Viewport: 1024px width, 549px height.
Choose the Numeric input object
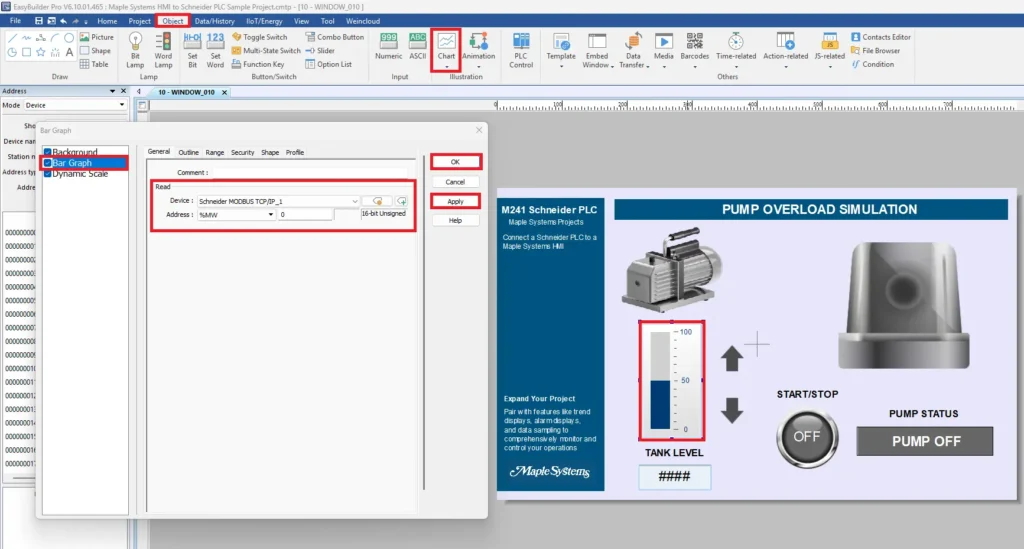(388, 46)
